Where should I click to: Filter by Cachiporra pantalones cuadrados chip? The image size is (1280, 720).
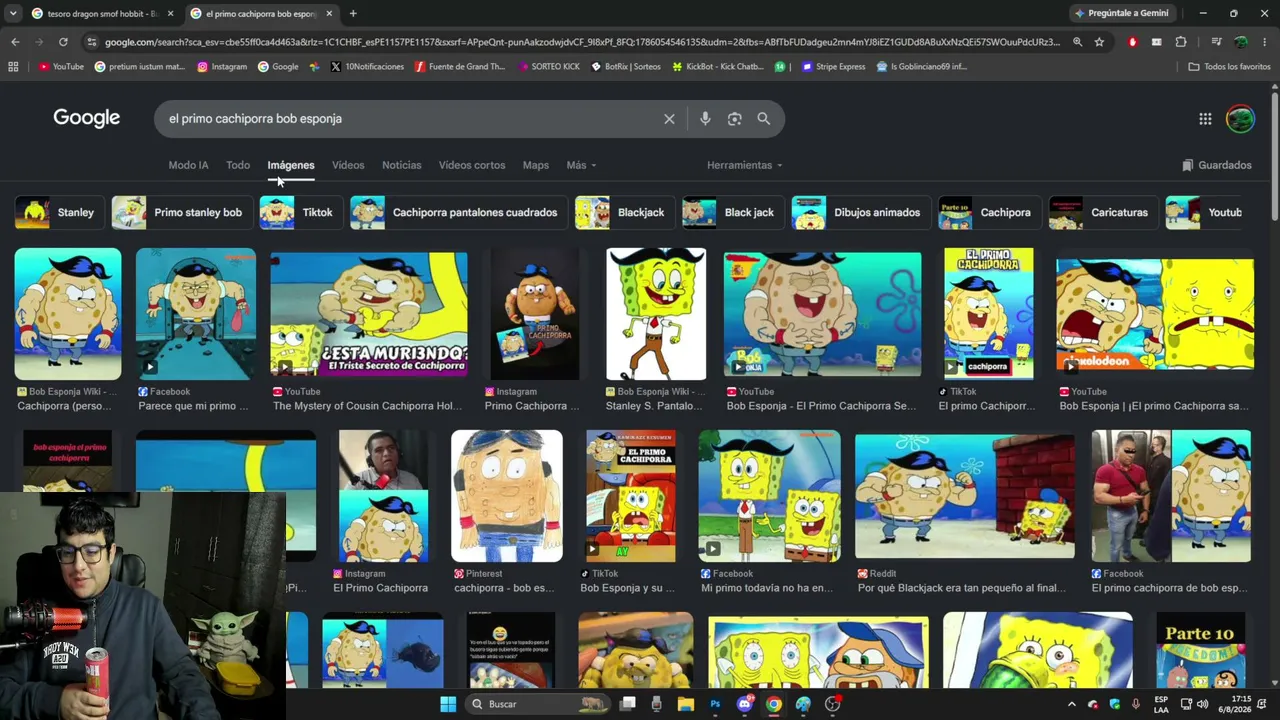tap(458, 213)
